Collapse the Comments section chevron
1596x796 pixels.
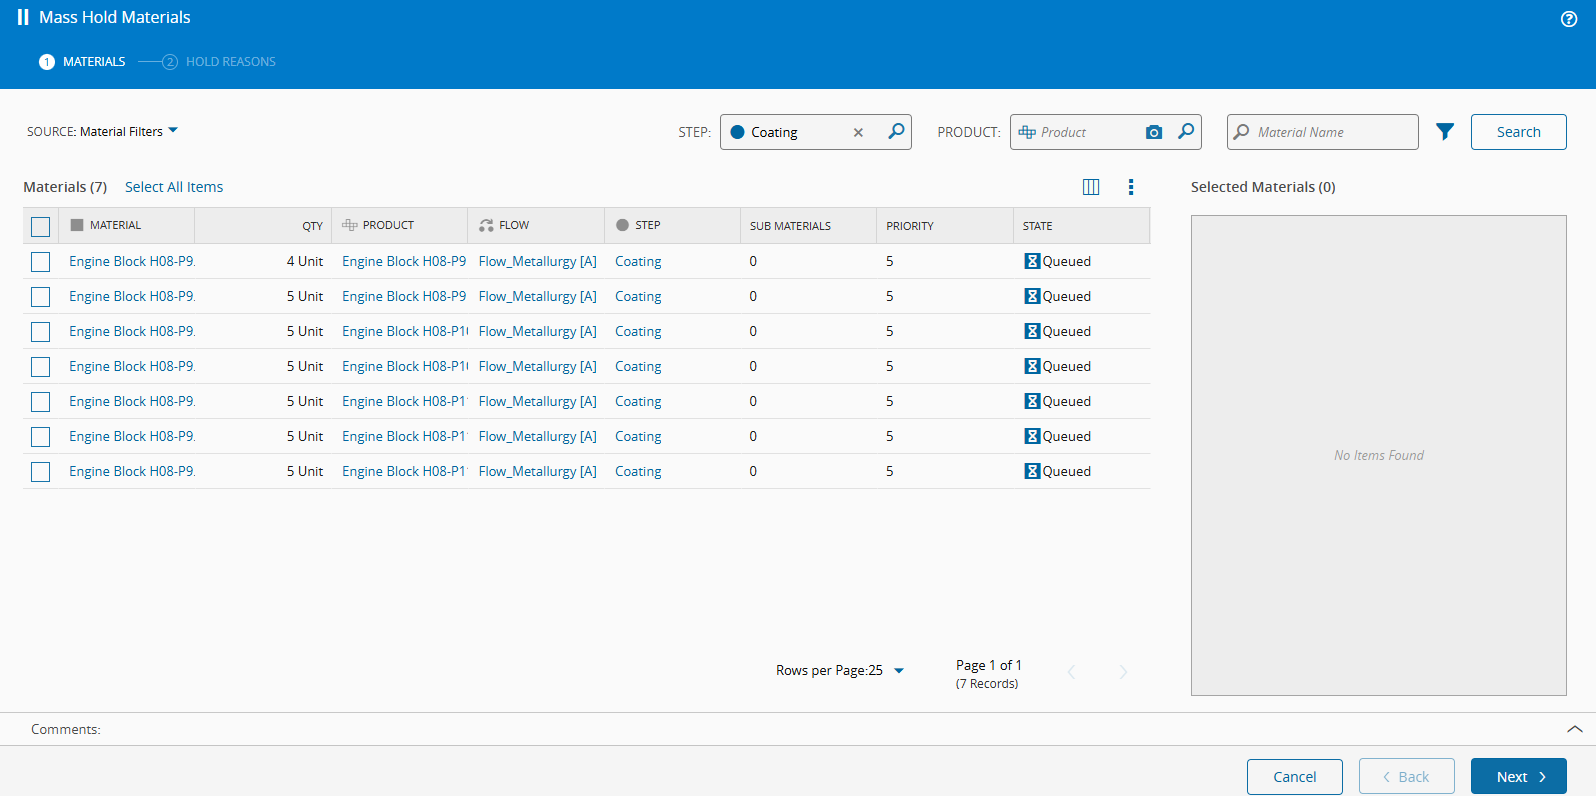[1575, 729]
